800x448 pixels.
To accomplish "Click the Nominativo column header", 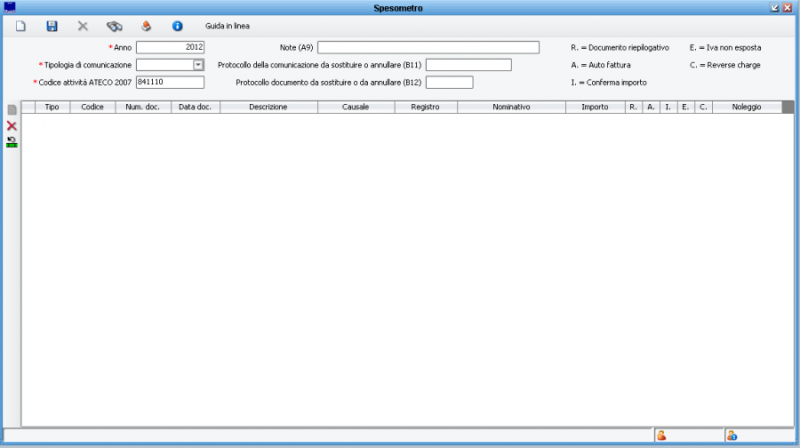I will coord(511,107).
